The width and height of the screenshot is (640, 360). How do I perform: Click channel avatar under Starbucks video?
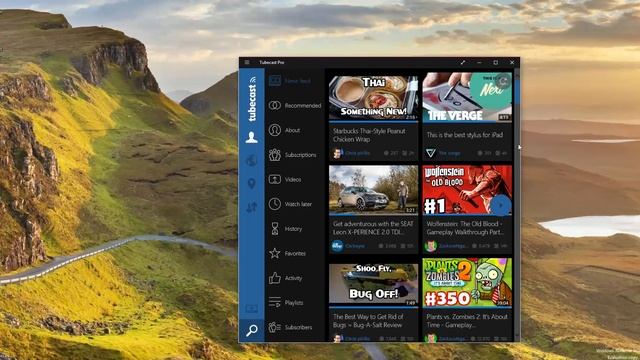pyautogui.click(x=337, y=153)
